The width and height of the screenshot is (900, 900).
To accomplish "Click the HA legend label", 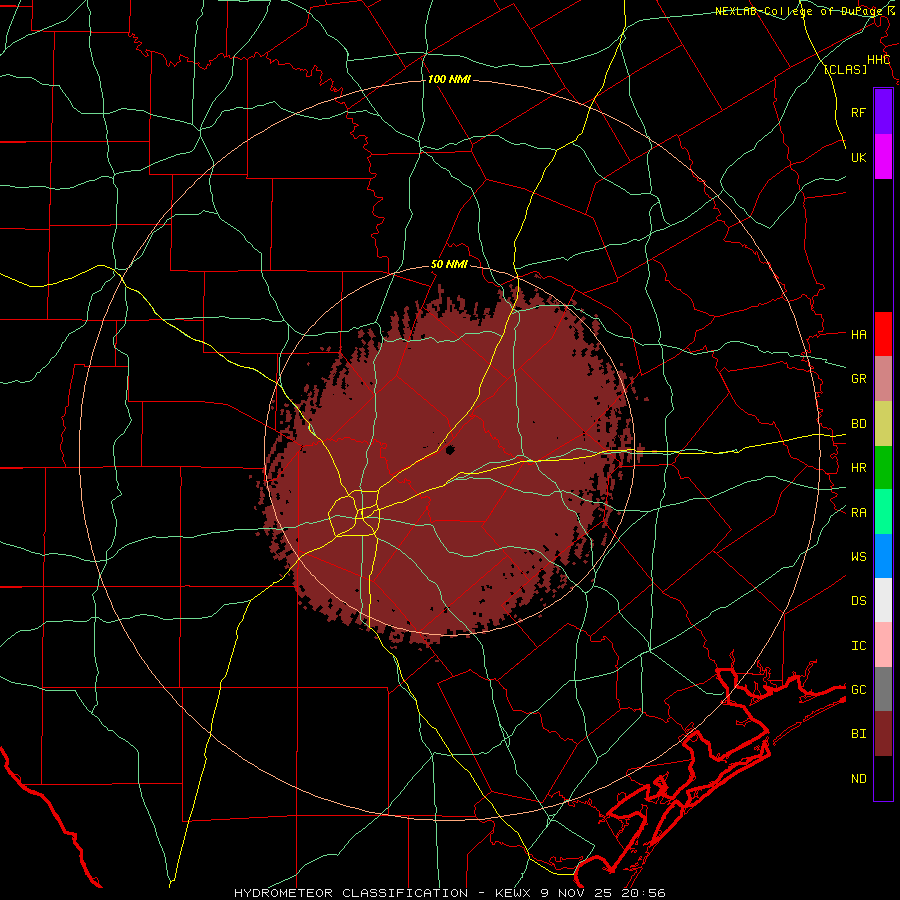I will click(x=858, y=335).
